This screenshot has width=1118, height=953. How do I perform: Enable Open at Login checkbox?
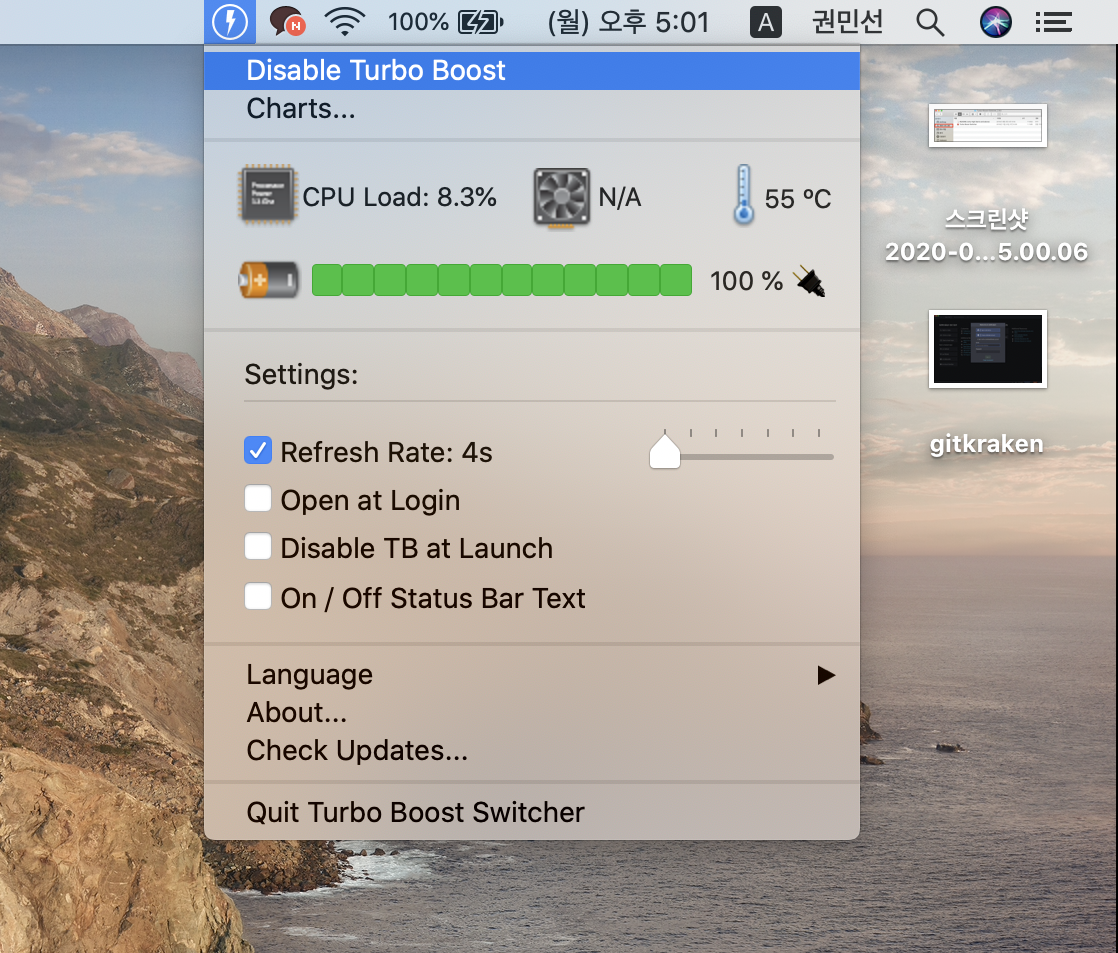[258, 499]
